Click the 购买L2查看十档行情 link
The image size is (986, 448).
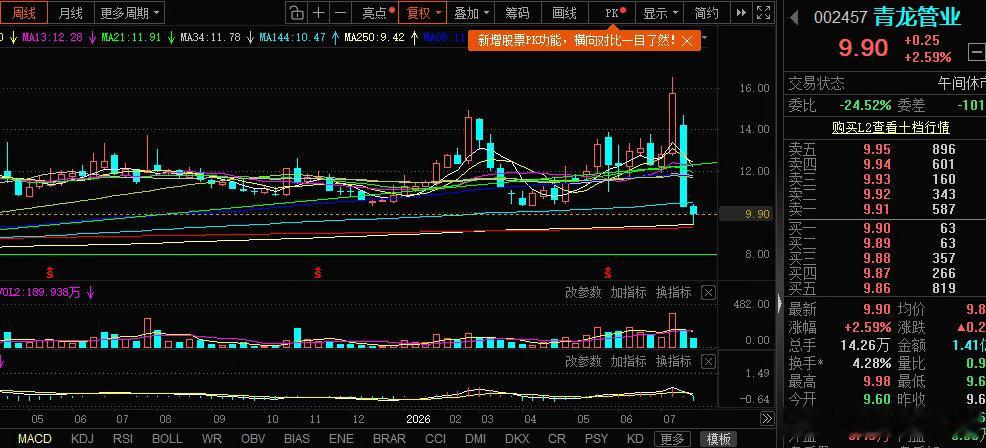[x=890, y=128]
